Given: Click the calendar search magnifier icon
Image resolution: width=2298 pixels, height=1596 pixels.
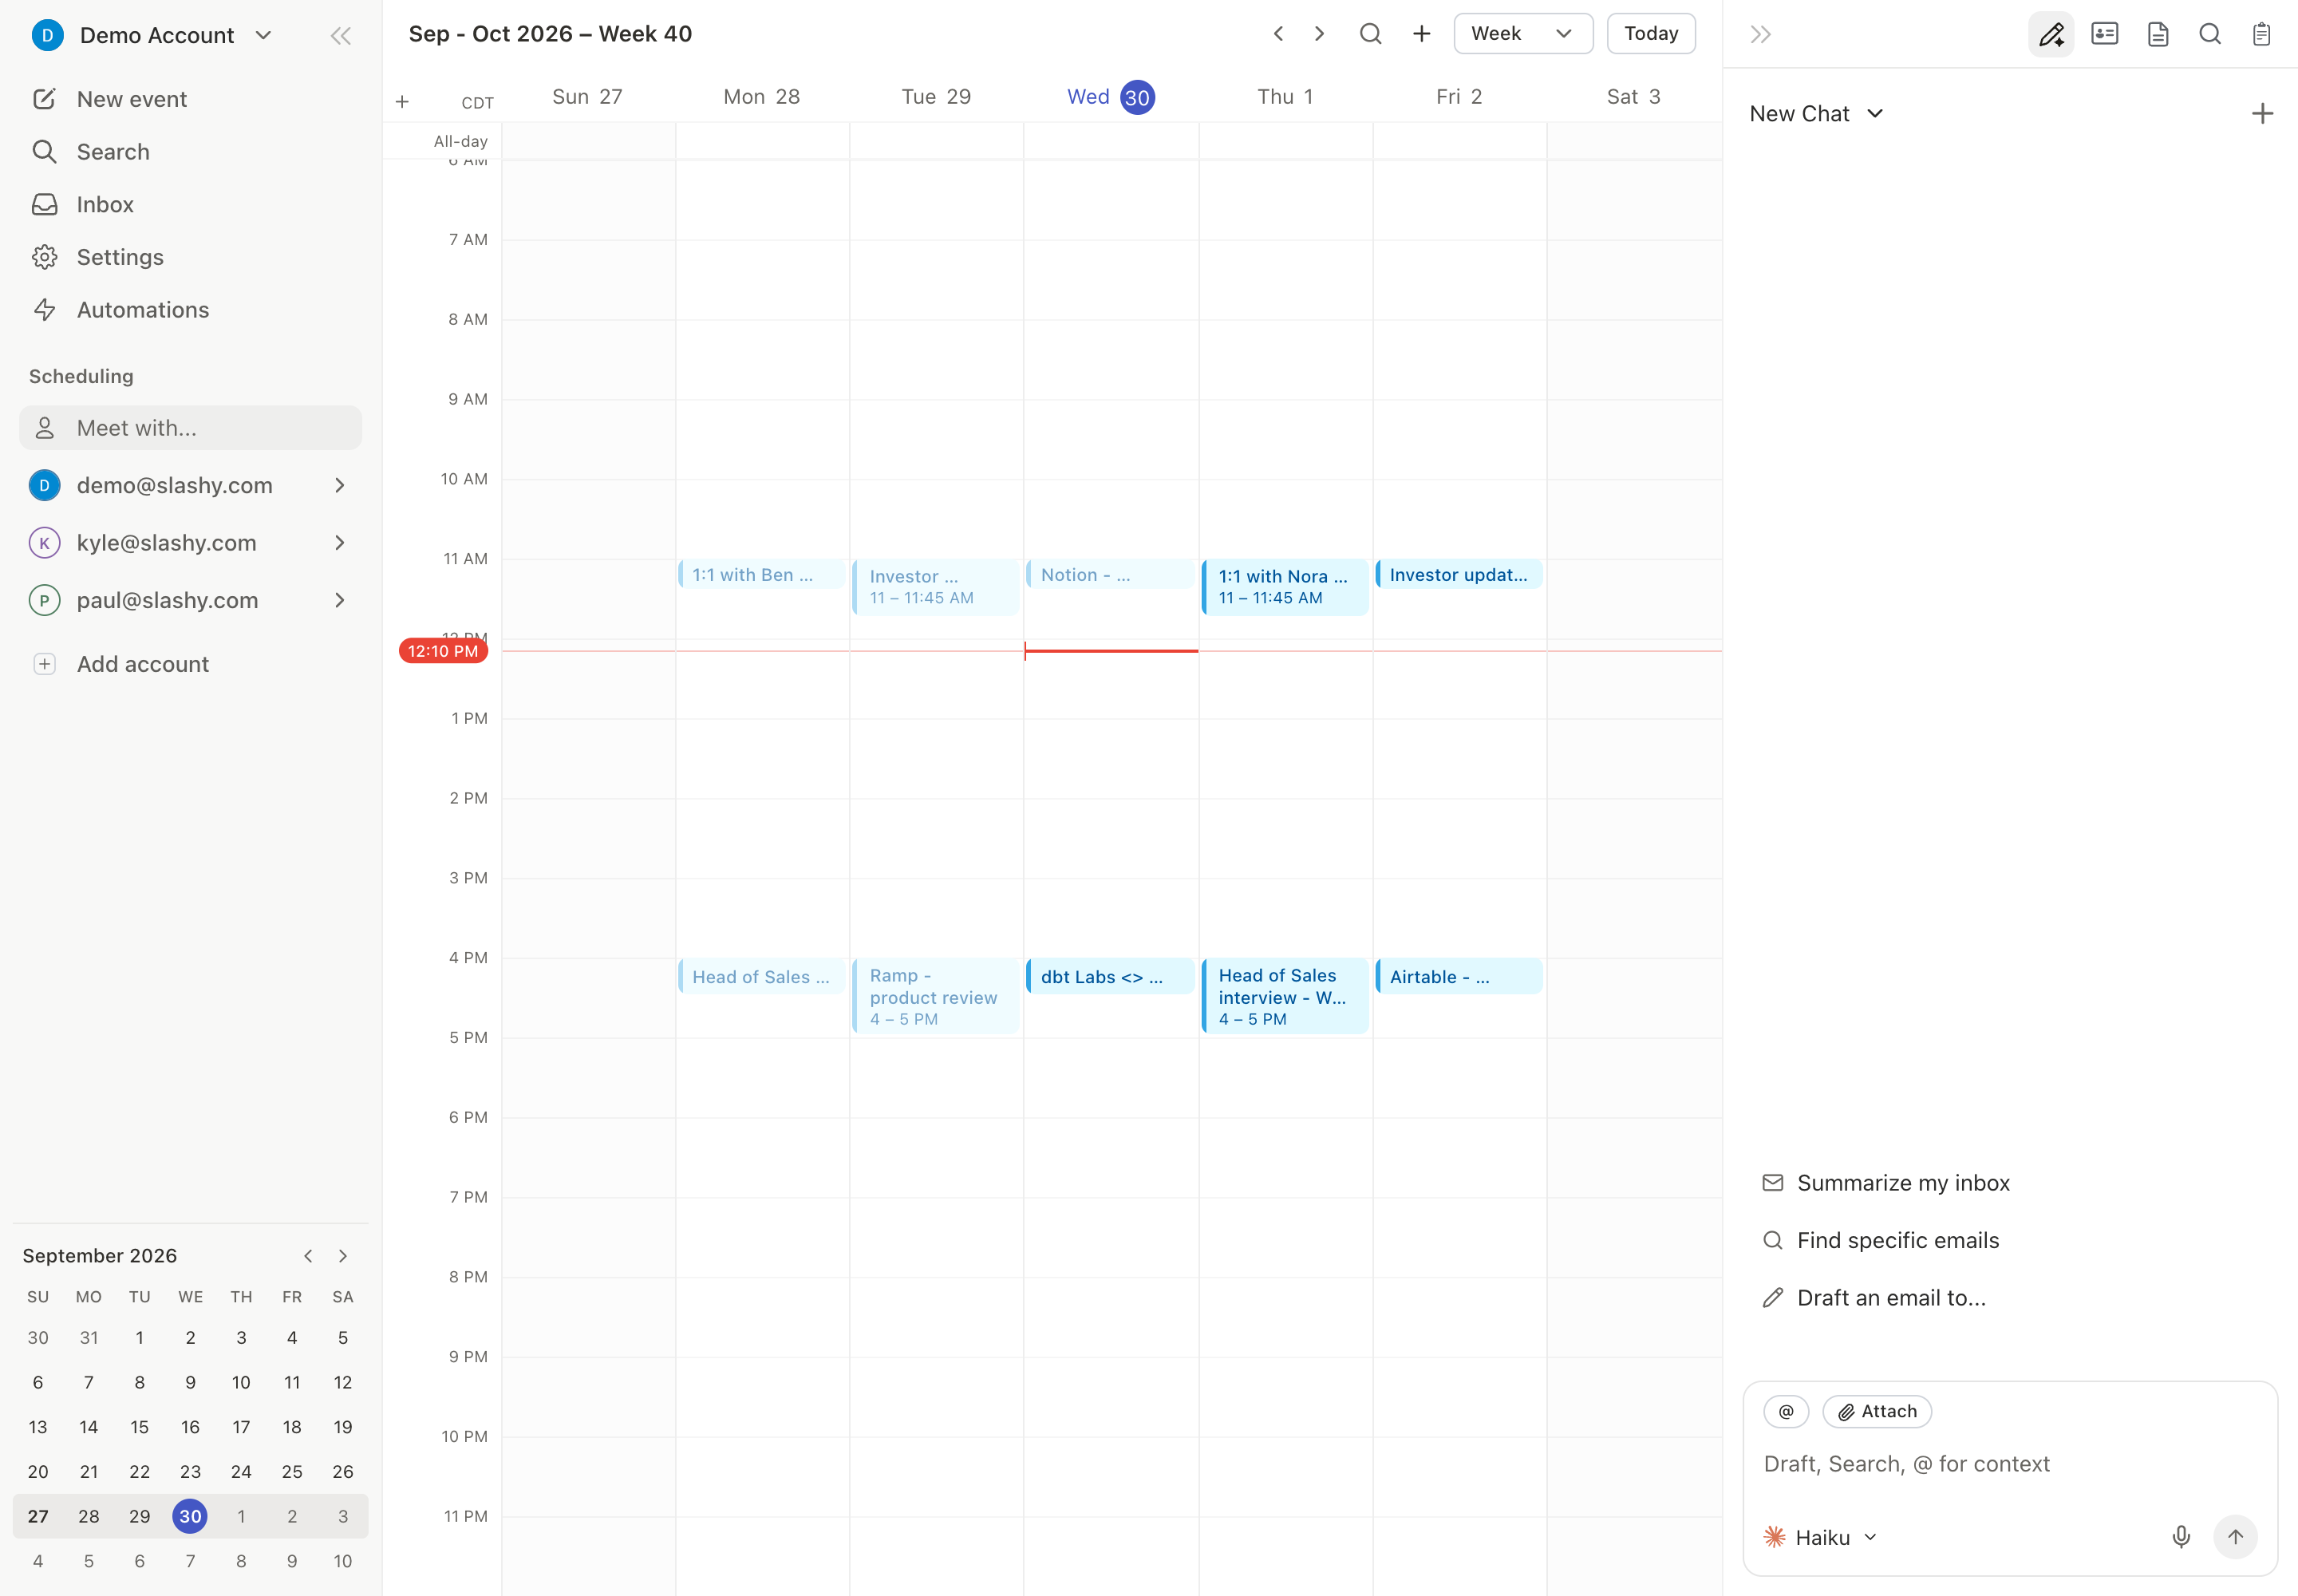Looking at the screenshot, I should 1370,34.
